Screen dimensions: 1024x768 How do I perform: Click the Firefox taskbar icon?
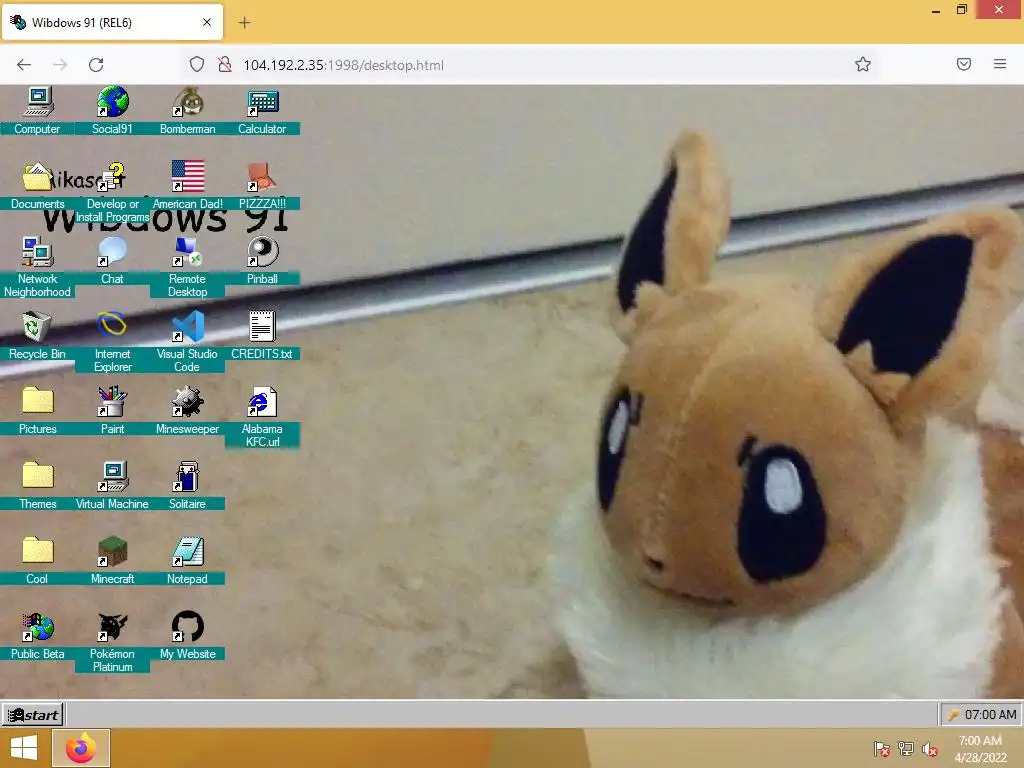coord(81,748)
